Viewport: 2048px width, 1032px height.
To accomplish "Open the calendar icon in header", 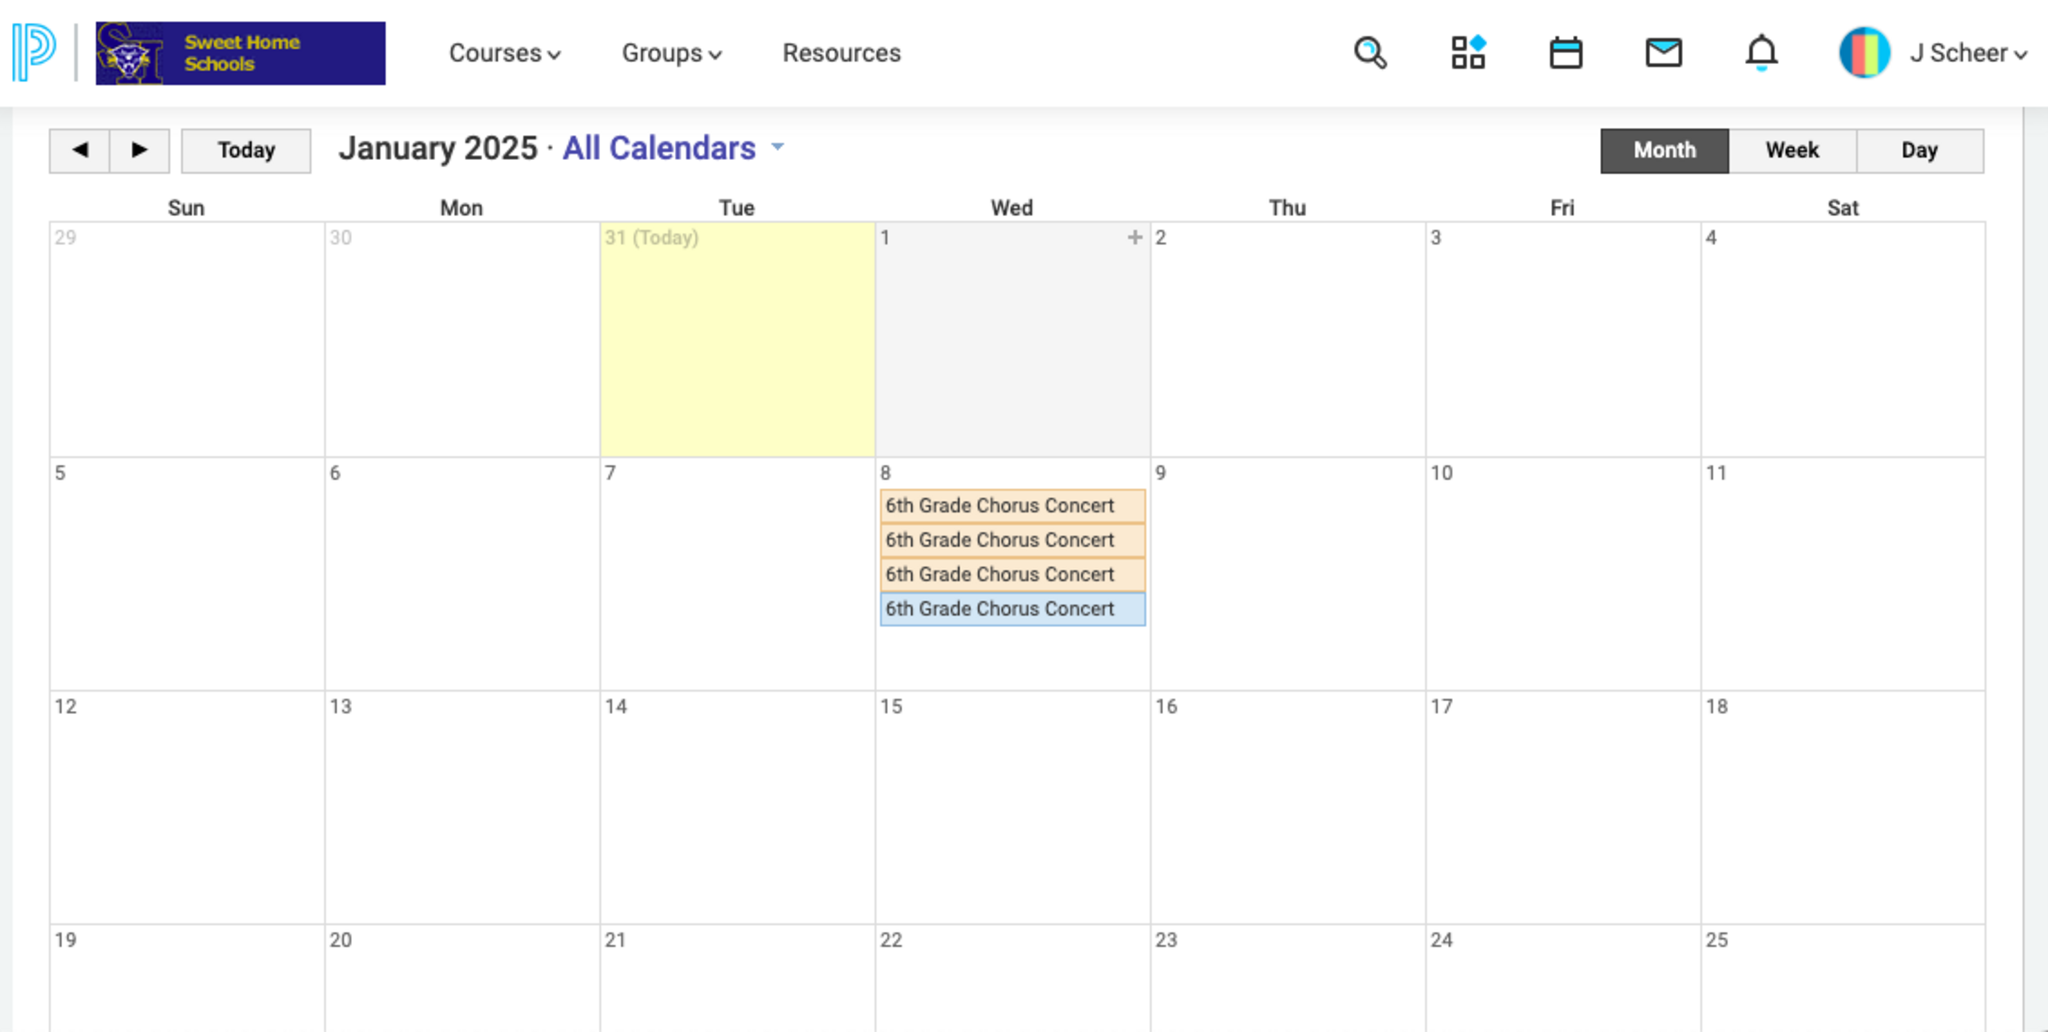I will coord(1565,53).
